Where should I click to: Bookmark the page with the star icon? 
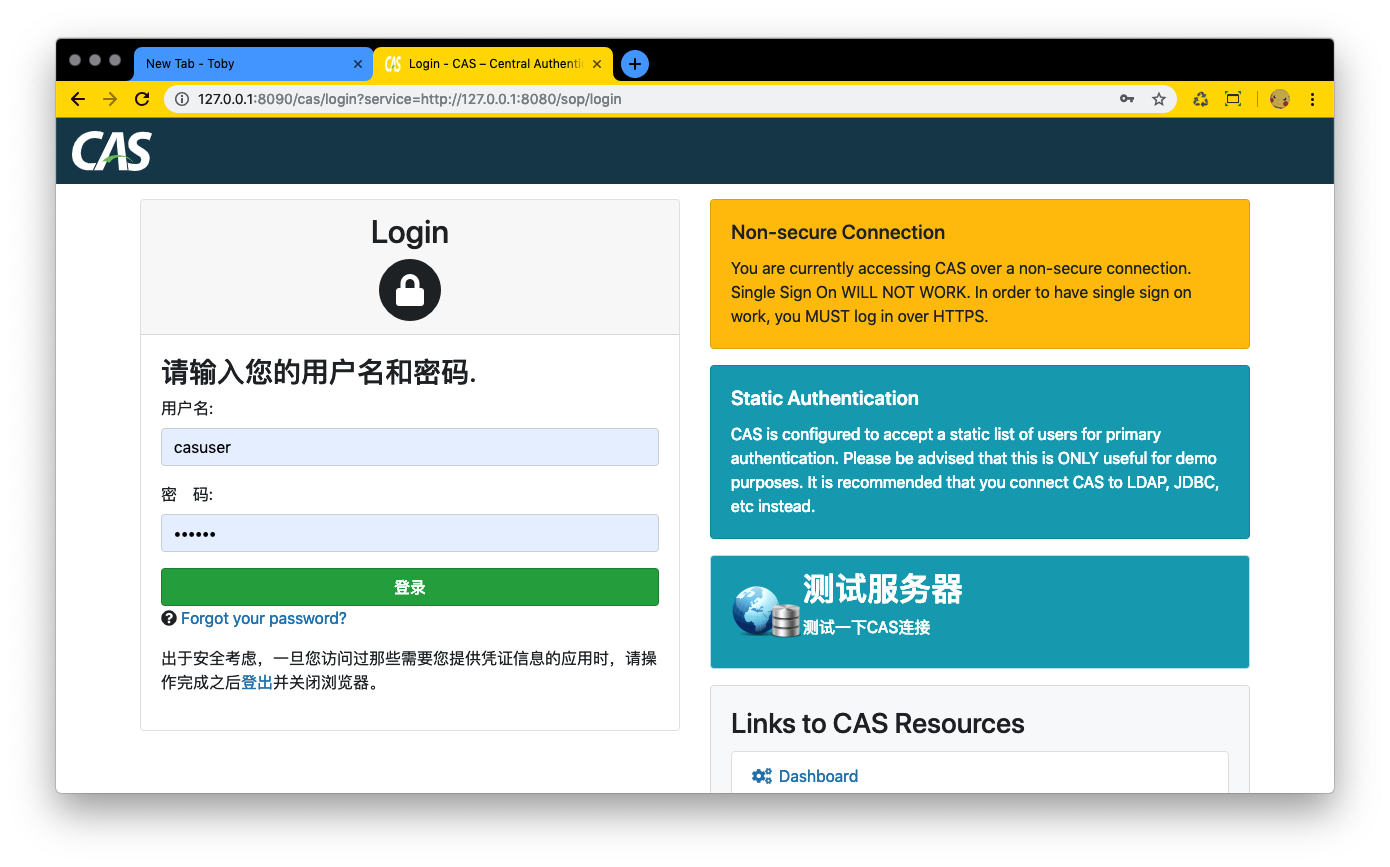click(1159, 99)
